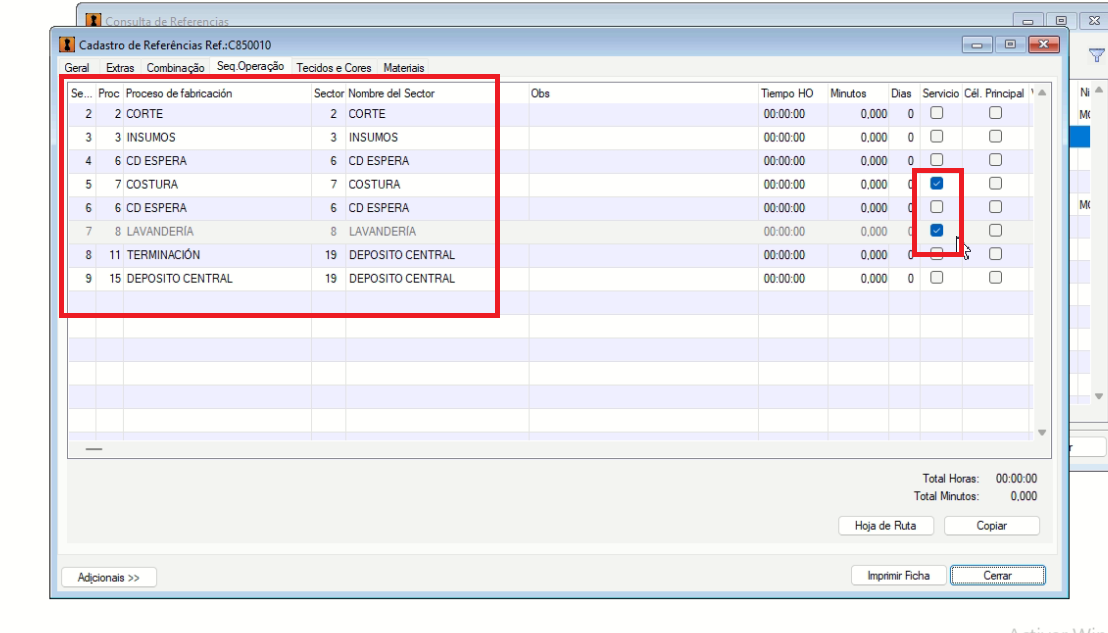Minimize the Consulta de Referencias window
This screenshot has width=1108, height=633.
pos(1028,20)
